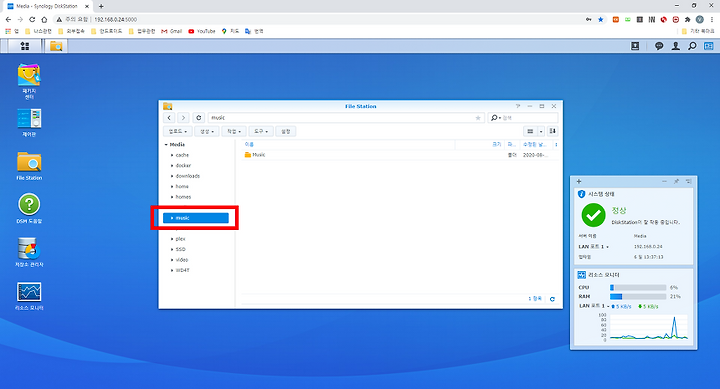
Task: Open view mode dropdown arrow
Action: pyautogui.click(x=541, y=131)
